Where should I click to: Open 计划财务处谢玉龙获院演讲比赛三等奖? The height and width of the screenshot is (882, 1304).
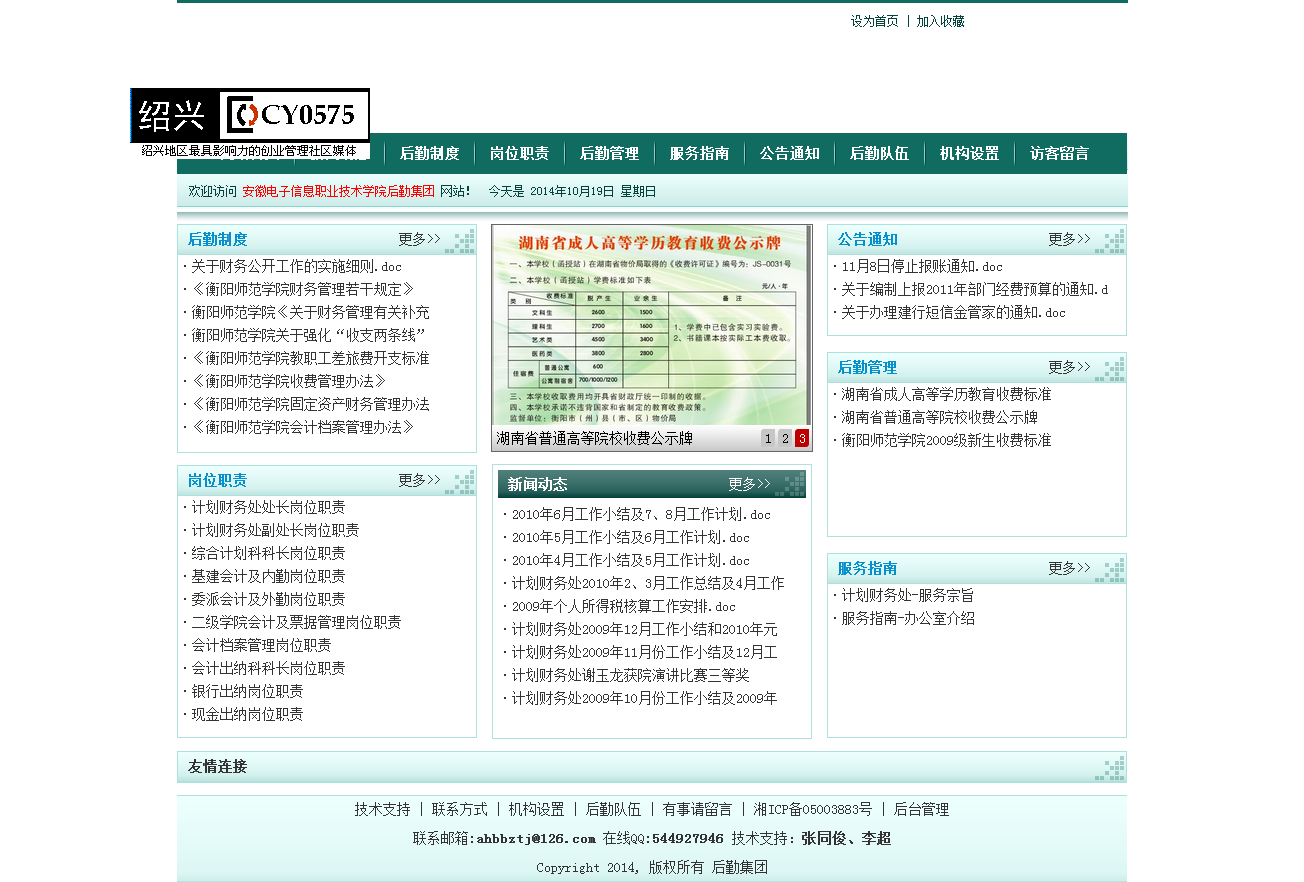(x=630, y=676)
